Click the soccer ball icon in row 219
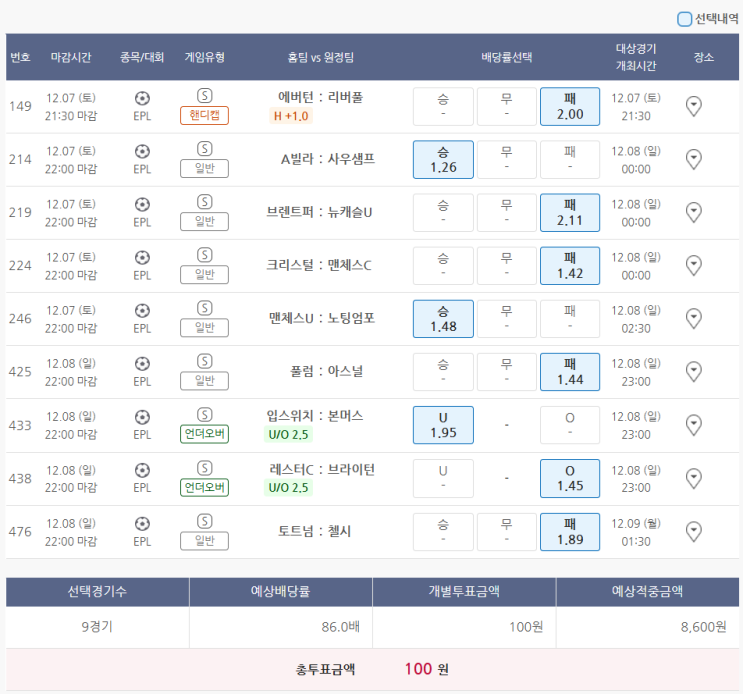This screenshot has height=694, width=743. click(142, 205)
